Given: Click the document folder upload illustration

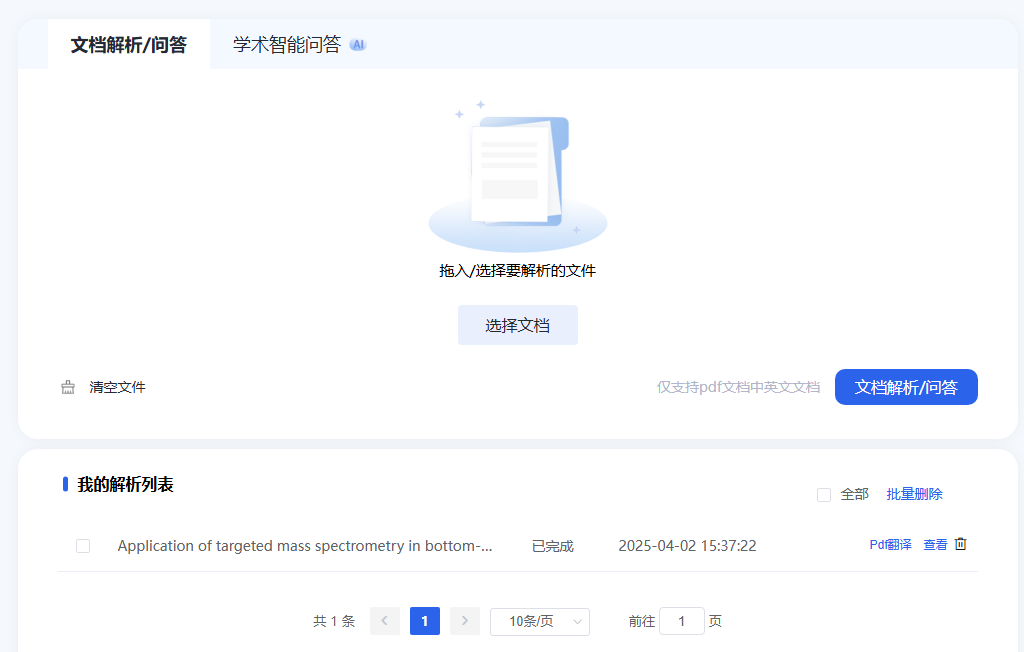Looking at the screenshot, I should pyautogui.click(x=517, y=176).
